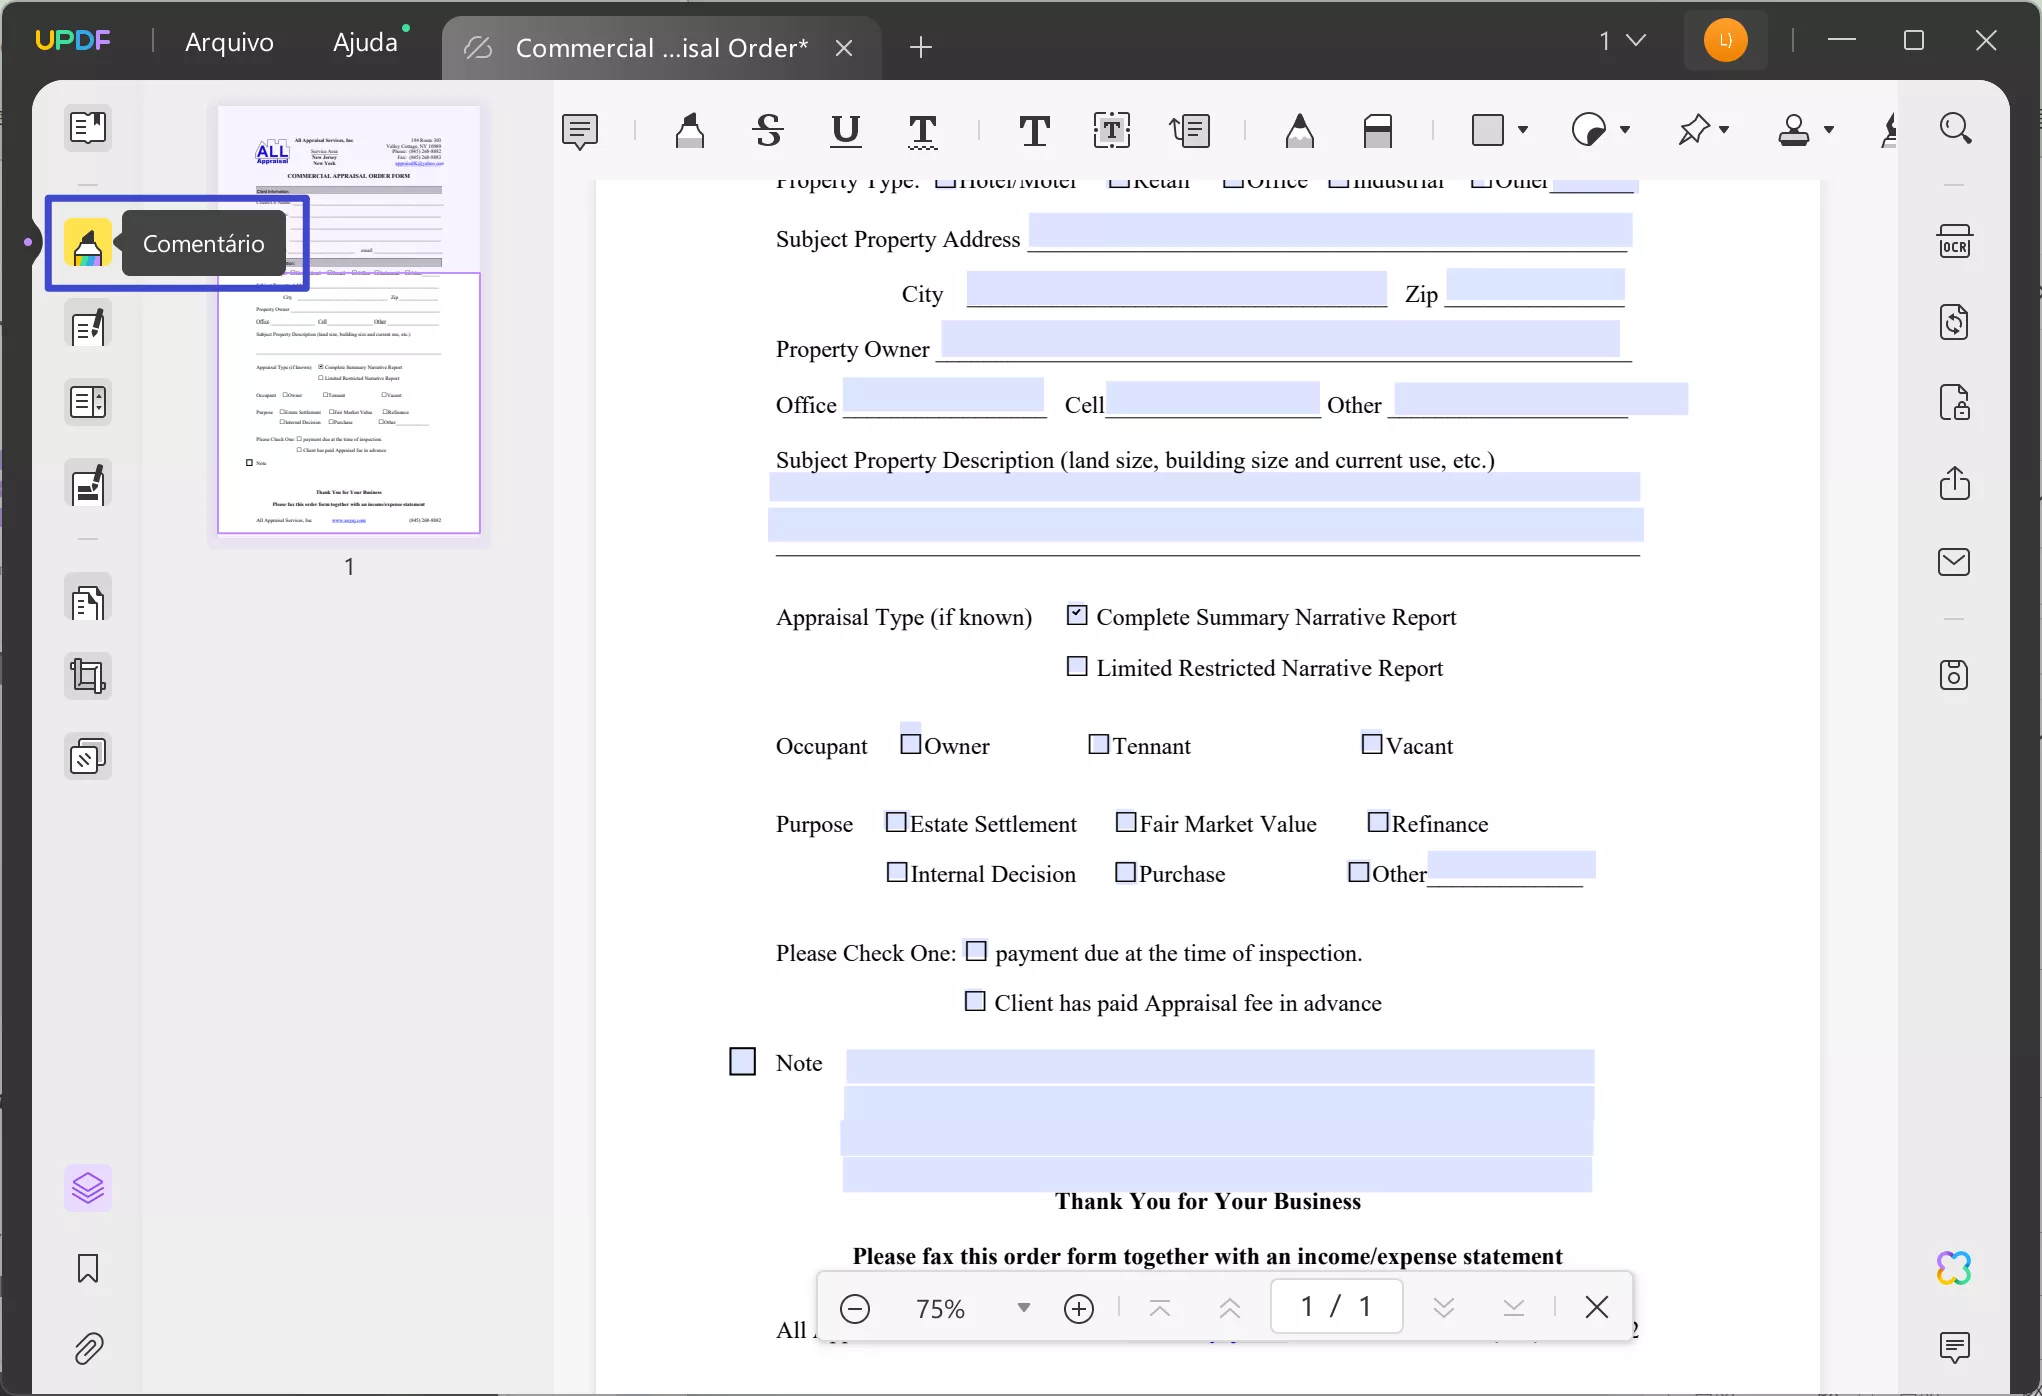Uncheck Complete Summary Narrative Report
2042x1396 pixels.
tap(1078, 616)
